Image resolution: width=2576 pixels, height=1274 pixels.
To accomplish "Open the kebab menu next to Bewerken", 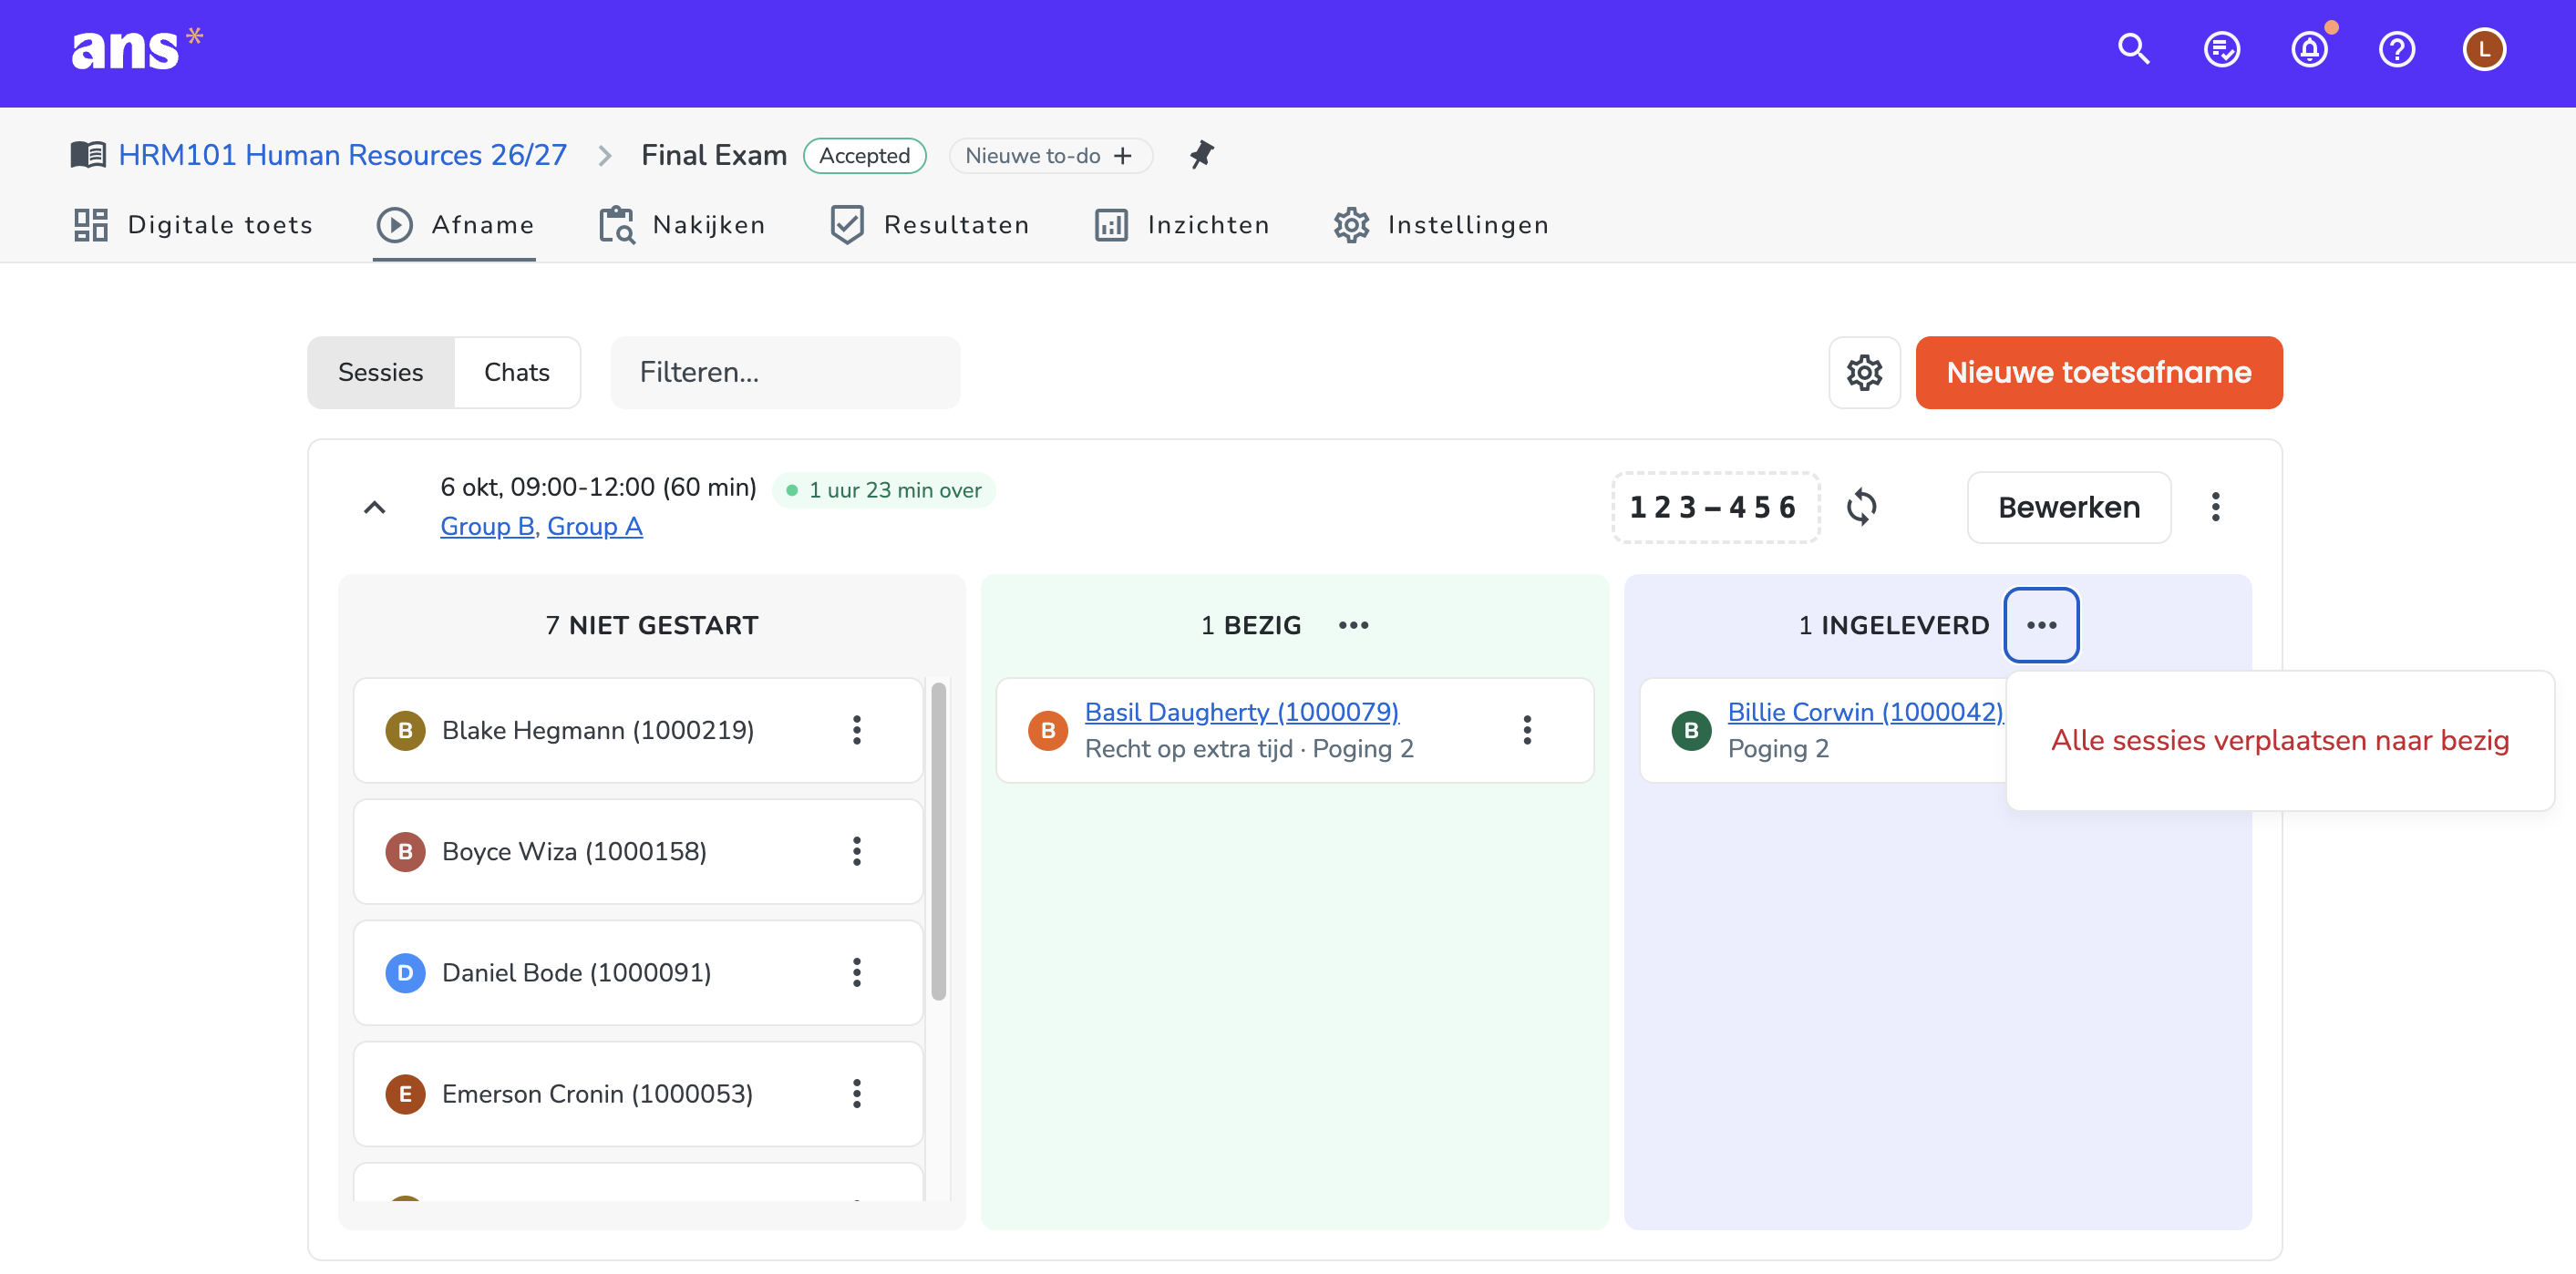I will [x=2215, y=507].
